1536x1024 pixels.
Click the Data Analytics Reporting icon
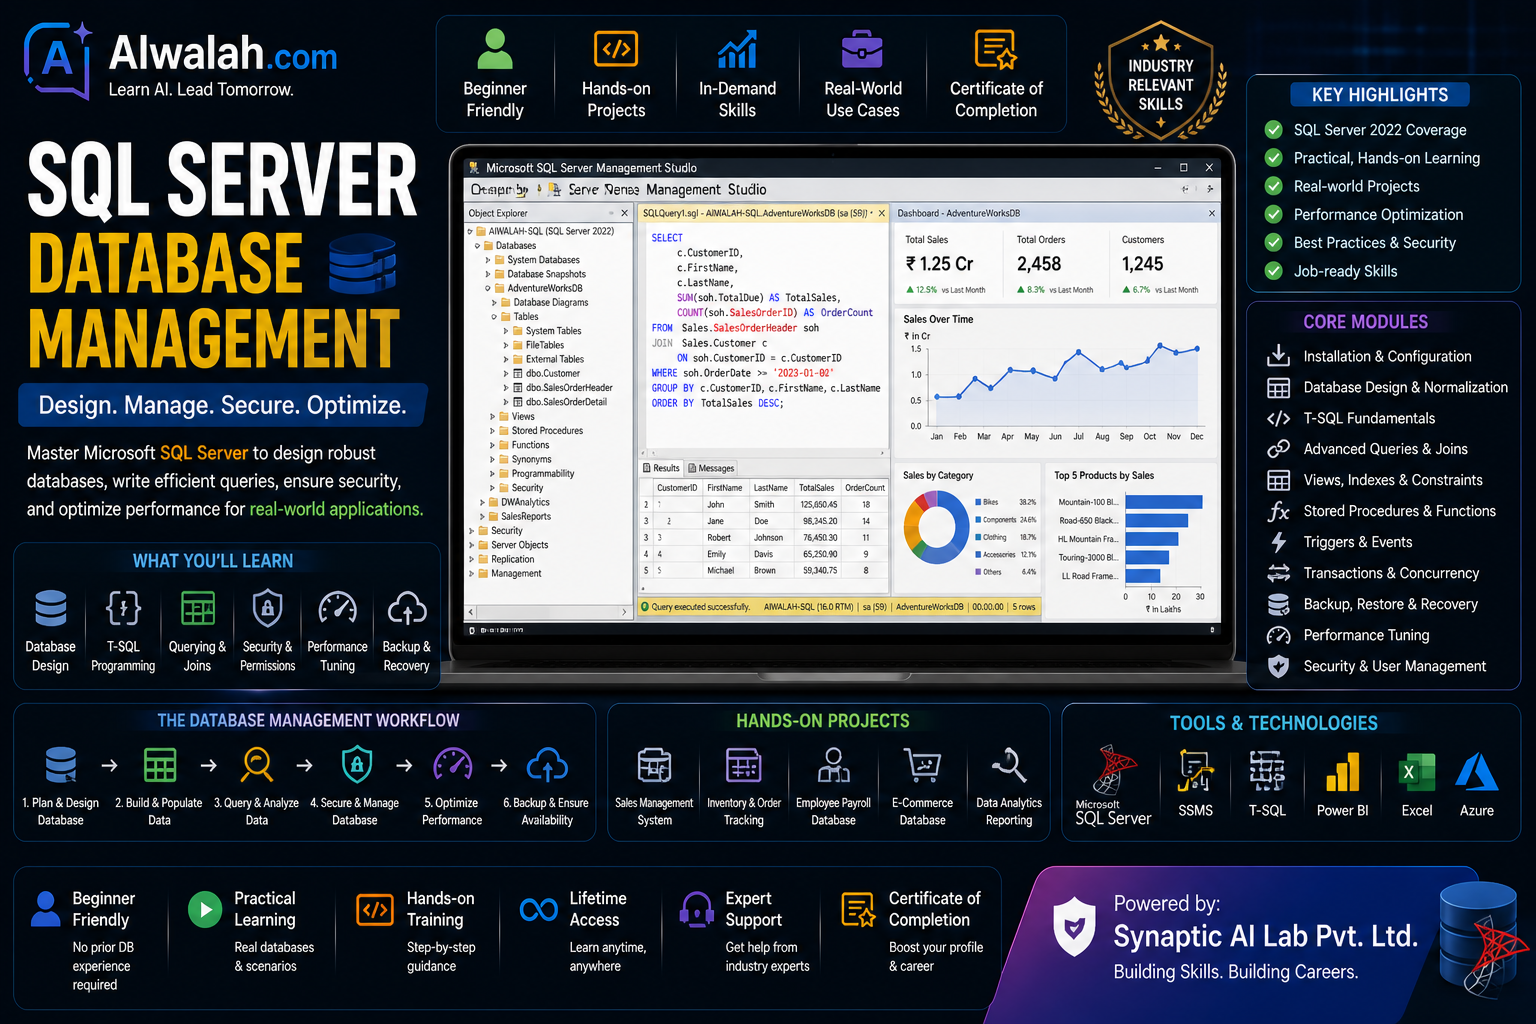(x=1009, y=765)
